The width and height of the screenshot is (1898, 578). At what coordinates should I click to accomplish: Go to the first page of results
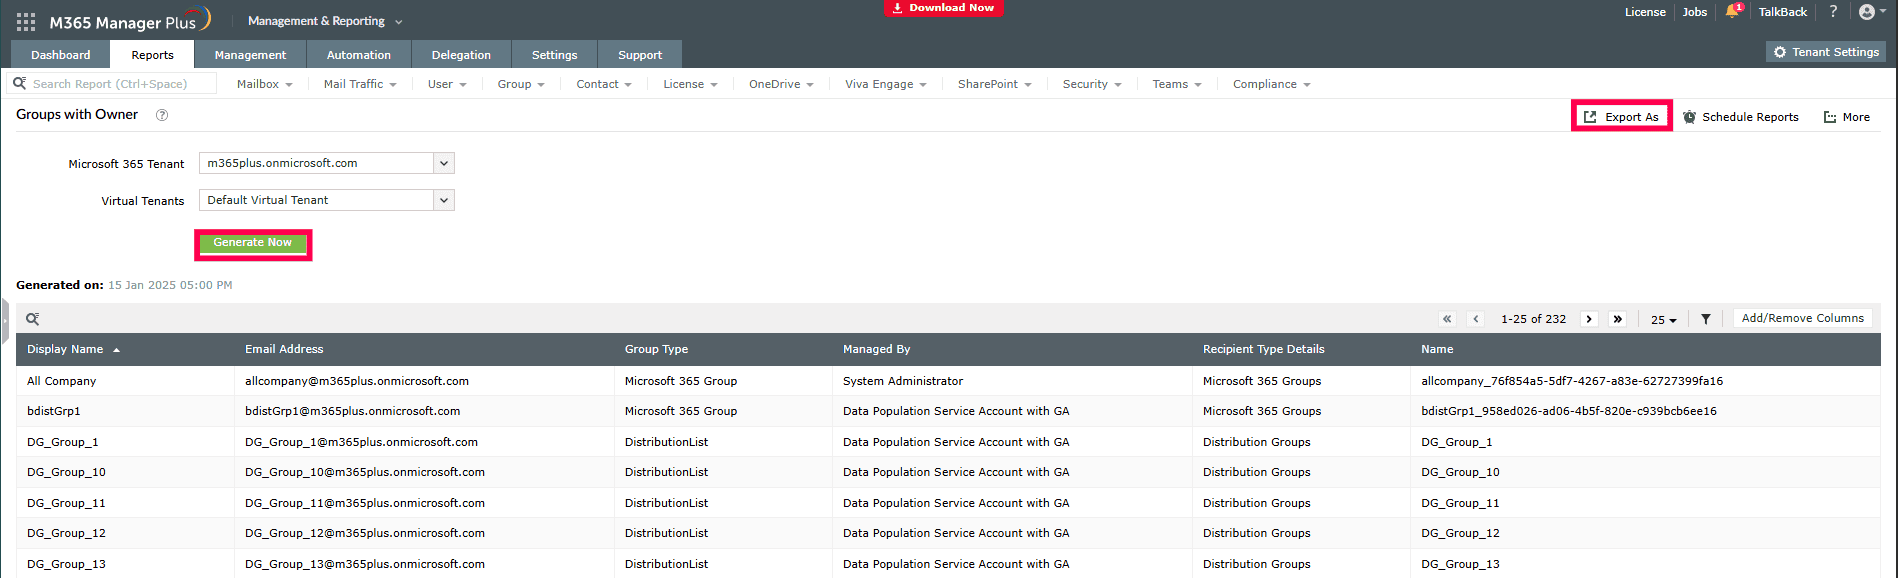tap(1447, 319)
